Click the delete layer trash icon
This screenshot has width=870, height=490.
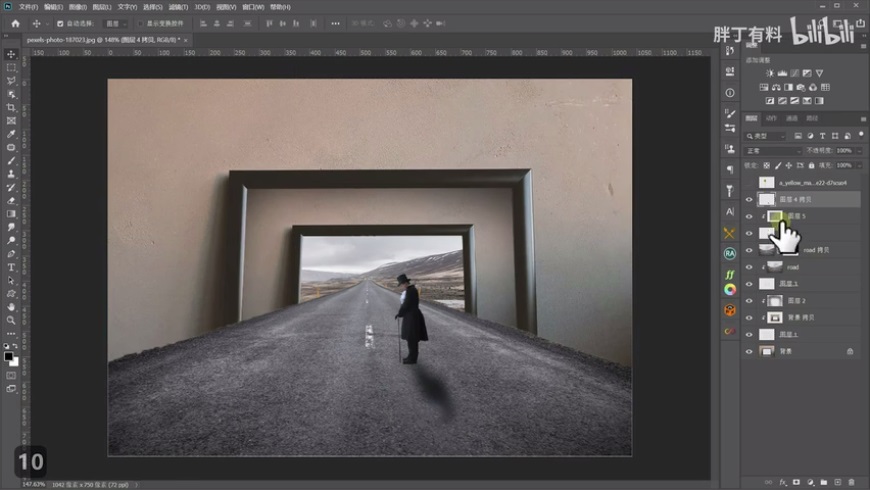tap(850, 482)
